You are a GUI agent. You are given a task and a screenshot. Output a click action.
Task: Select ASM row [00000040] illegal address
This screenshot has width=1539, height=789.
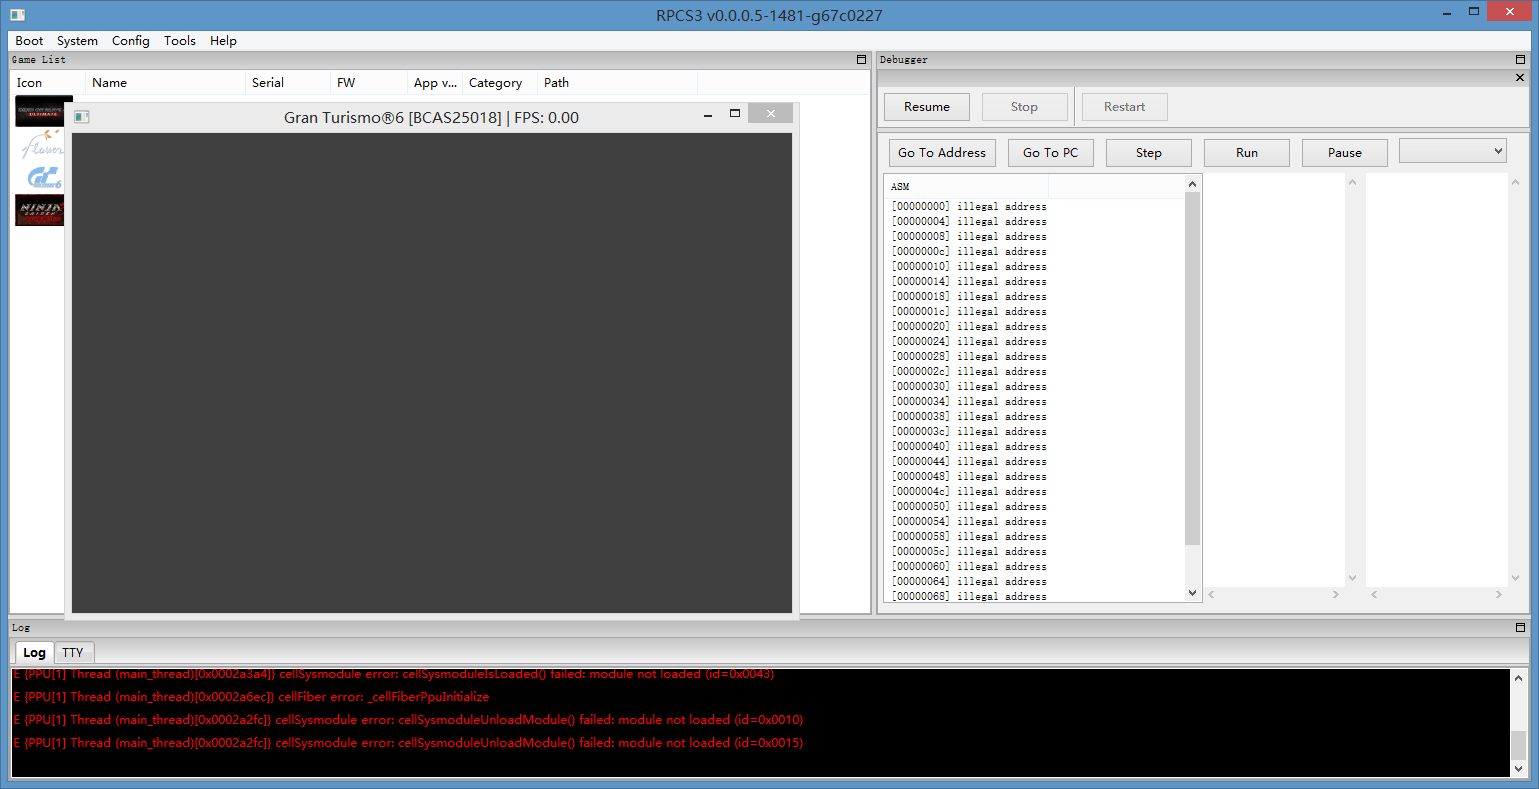[969, 447]
